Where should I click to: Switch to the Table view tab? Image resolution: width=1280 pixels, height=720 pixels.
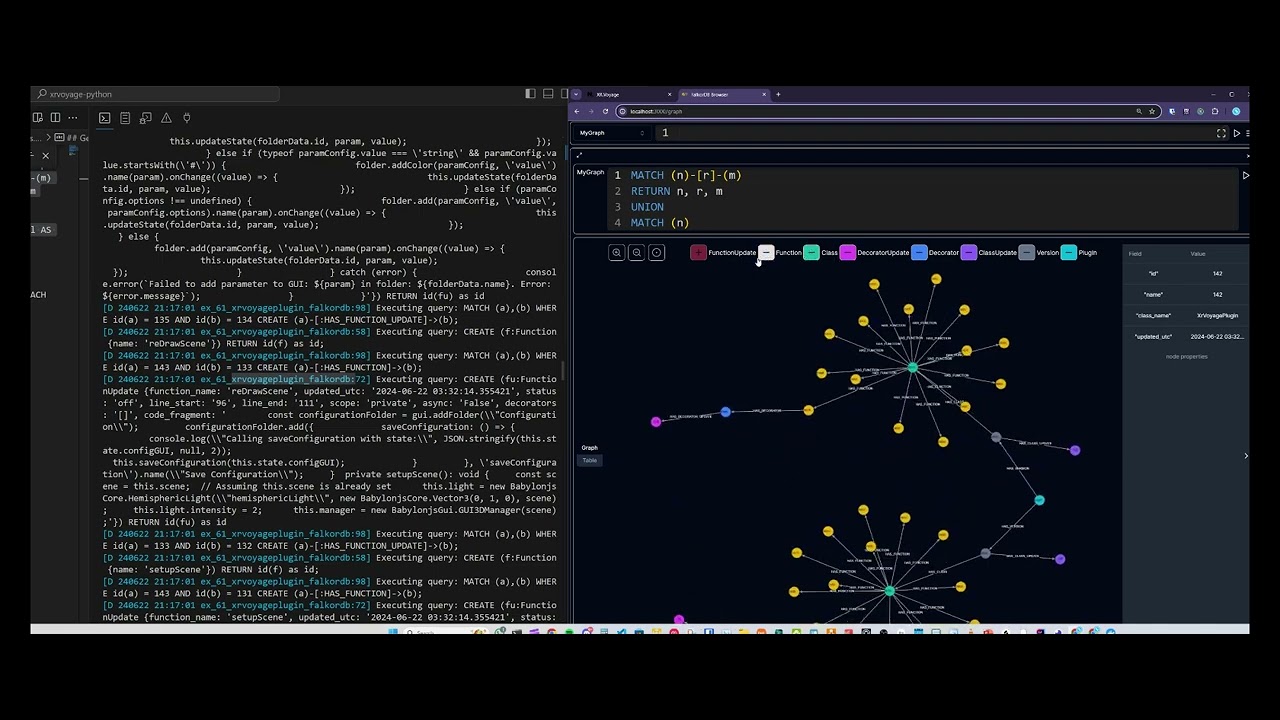pyautogui.click(x=590, y=460)
